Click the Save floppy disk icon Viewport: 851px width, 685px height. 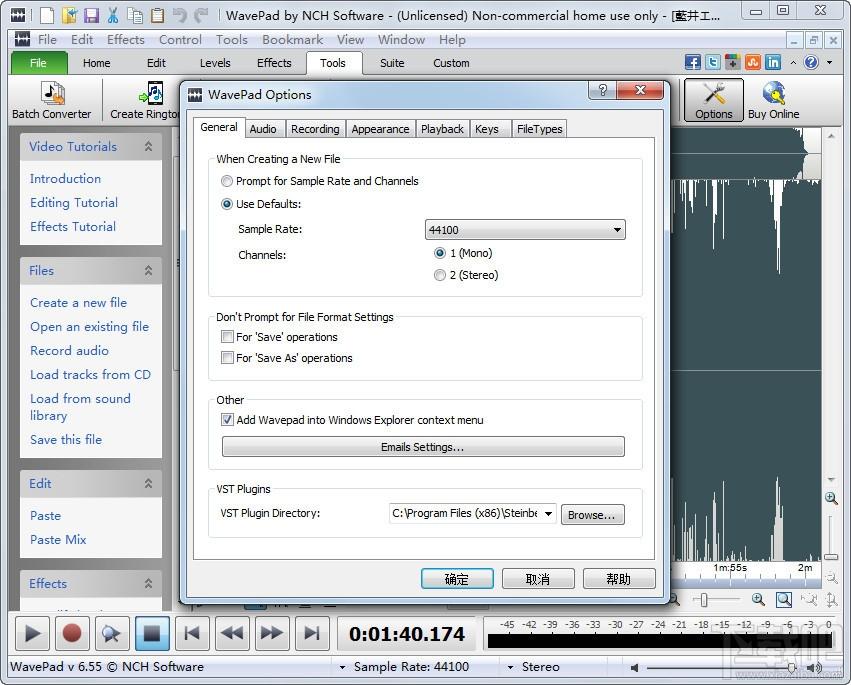(91, 15)
